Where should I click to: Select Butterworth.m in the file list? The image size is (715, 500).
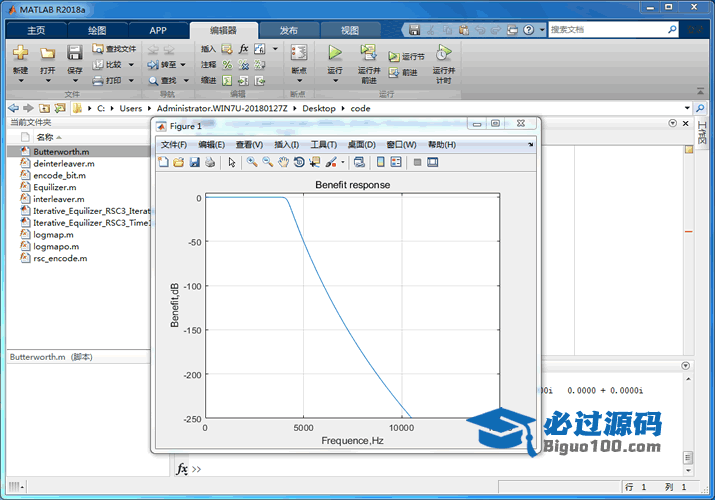point(78,151)
